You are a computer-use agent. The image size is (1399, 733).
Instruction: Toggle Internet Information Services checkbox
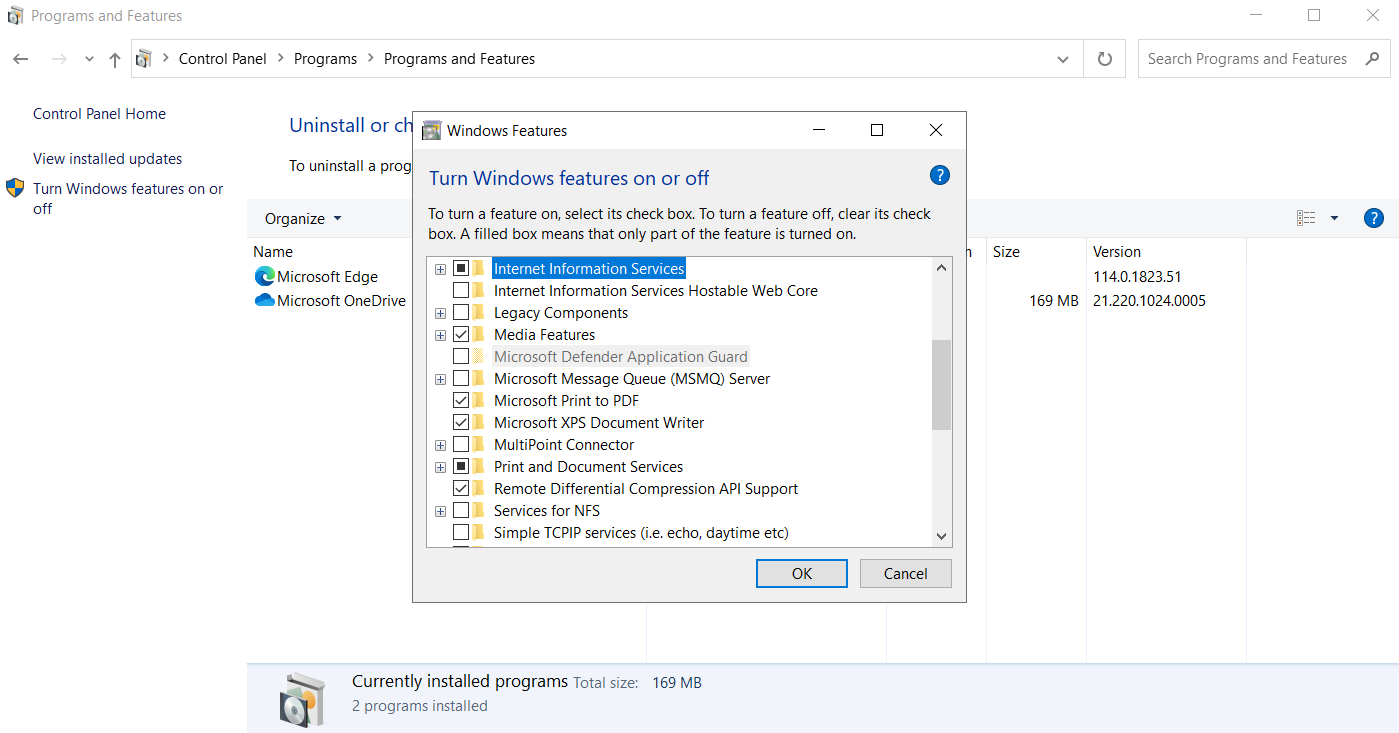pos(461,269)
